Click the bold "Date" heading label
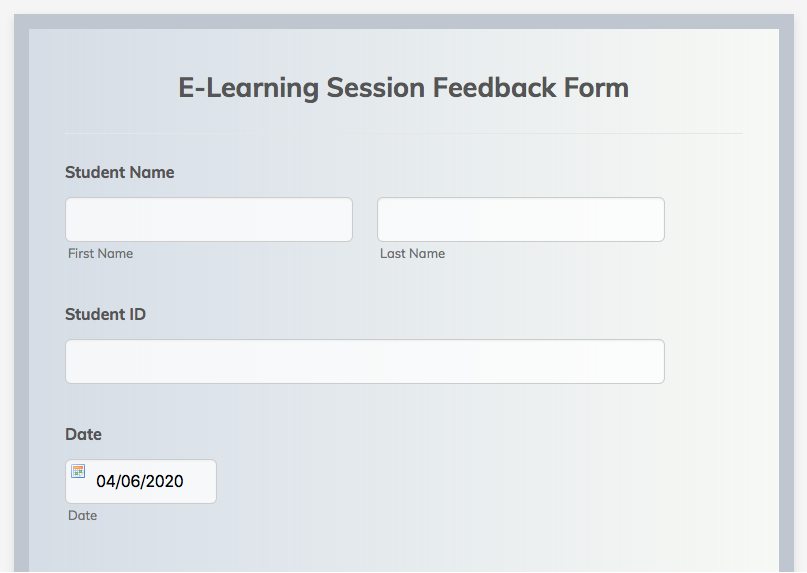This screenshot has width=807, height=573. (83, 434)
